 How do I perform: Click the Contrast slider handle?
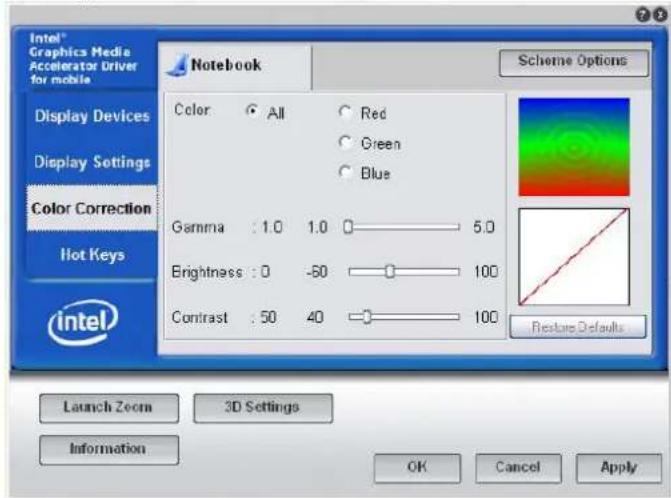[367, 317]
